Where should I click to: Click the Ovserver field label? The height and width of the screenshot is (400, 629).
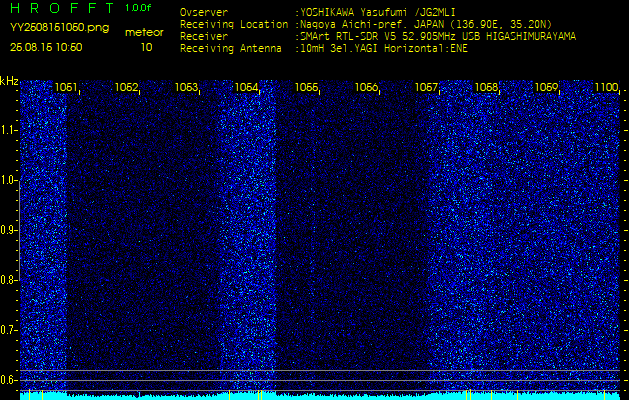(x=204, y=12)
